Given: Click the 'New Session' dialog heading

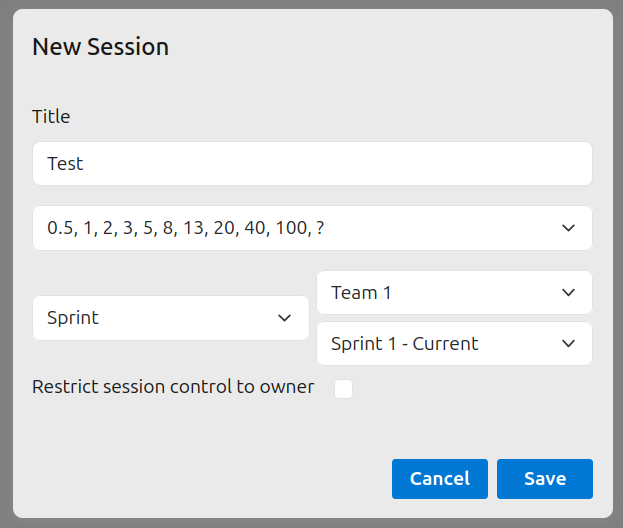Looking at the screenshot, I should pos(100,46).
